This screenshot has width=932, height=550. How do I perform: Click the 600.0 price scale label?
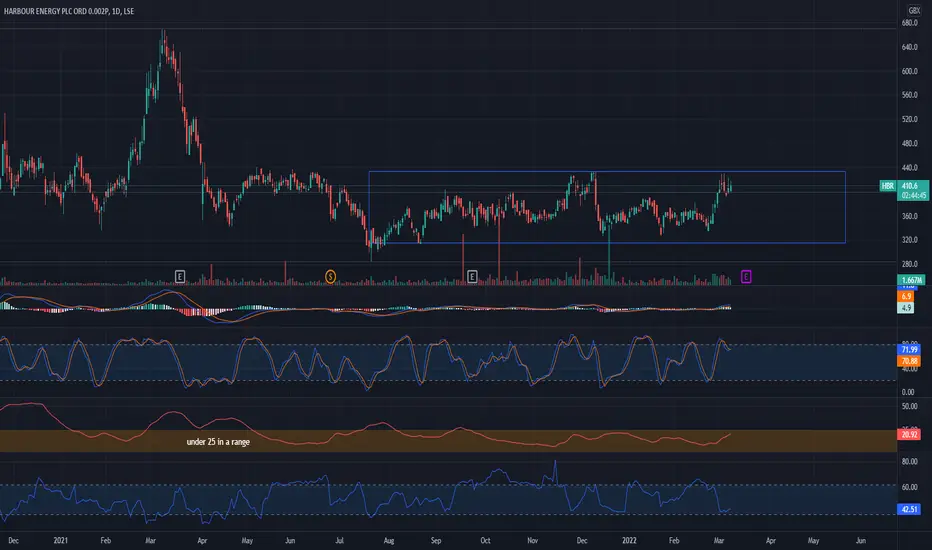tap(910, 71)
